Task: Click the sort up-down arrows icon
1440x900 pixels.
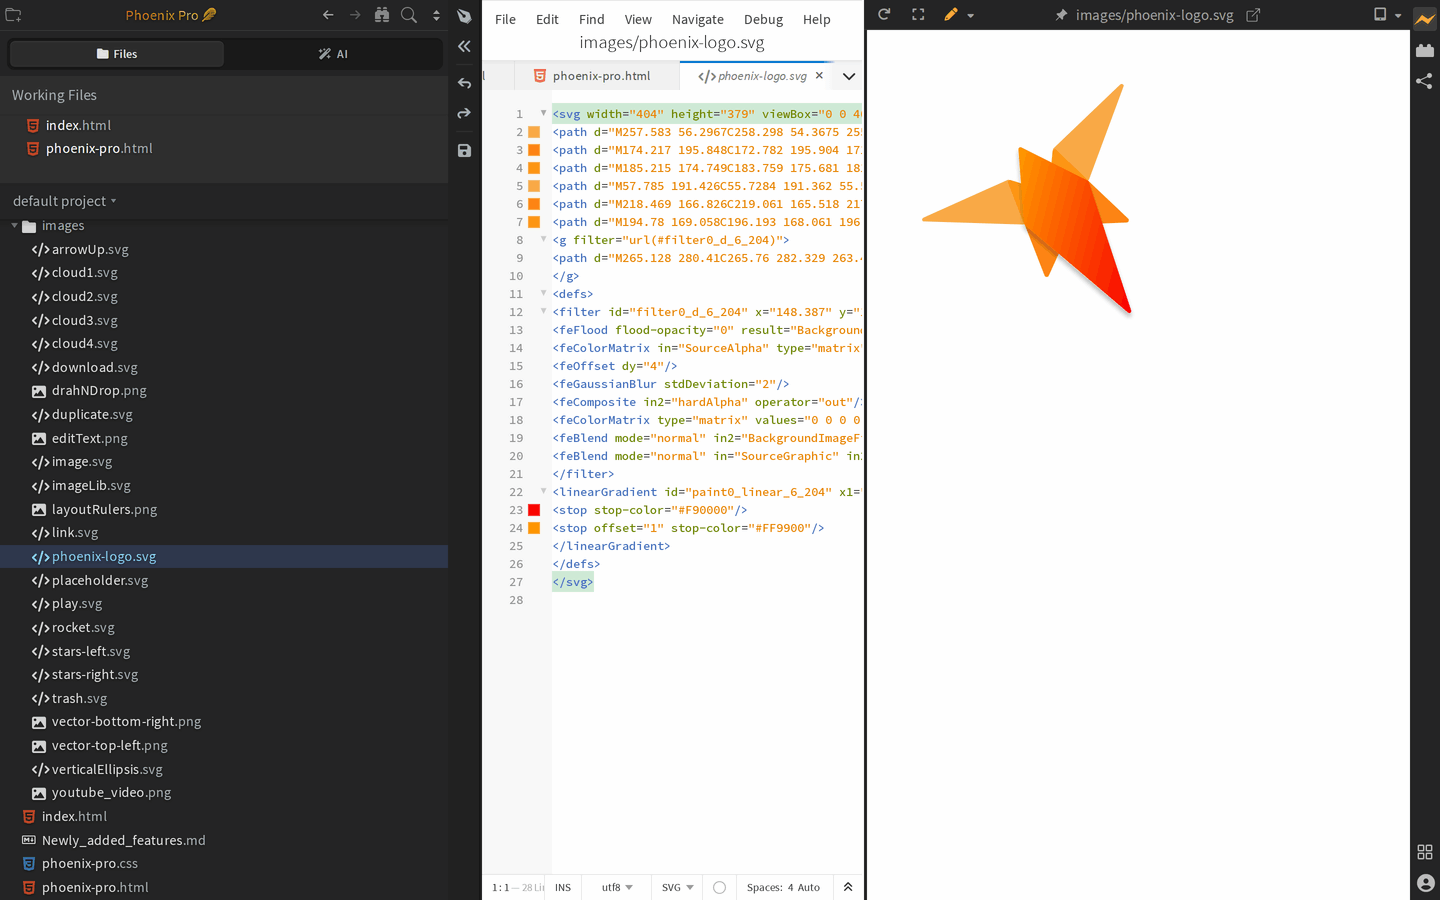Action: point(436,15)
